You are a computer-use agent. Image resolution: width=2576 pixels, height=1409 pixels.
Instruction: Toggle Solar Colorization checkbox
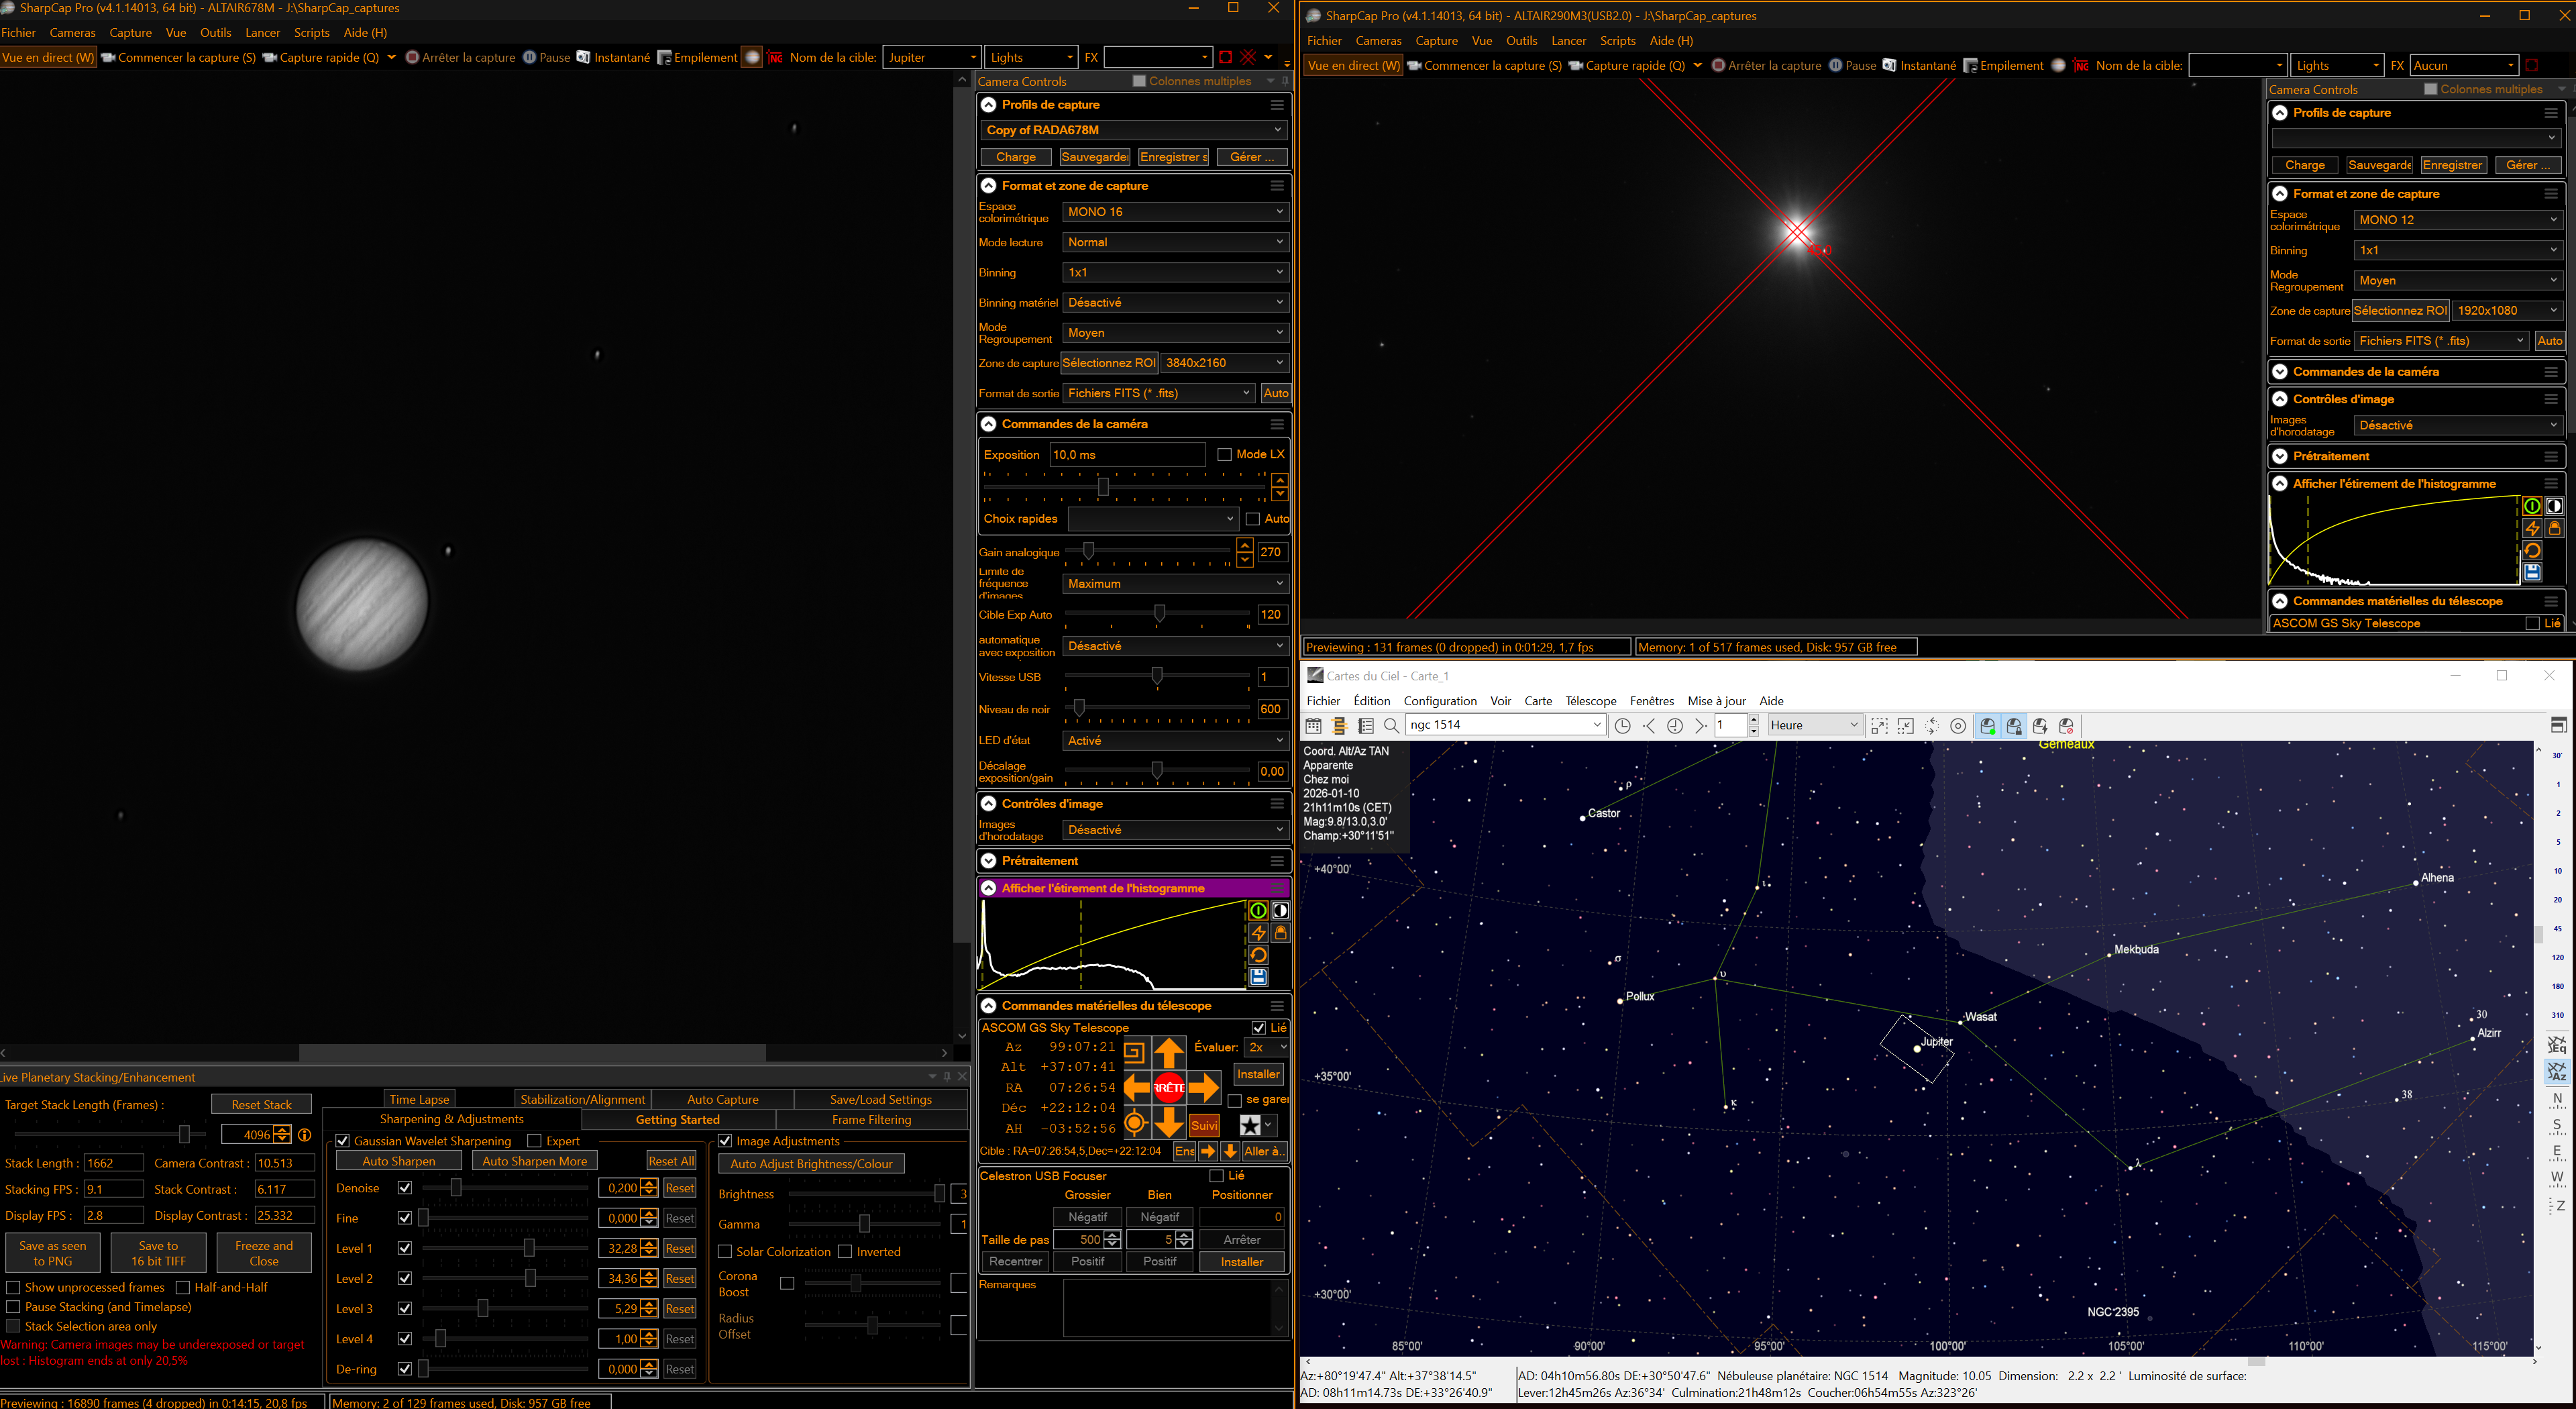click(x=725, y=1251)
